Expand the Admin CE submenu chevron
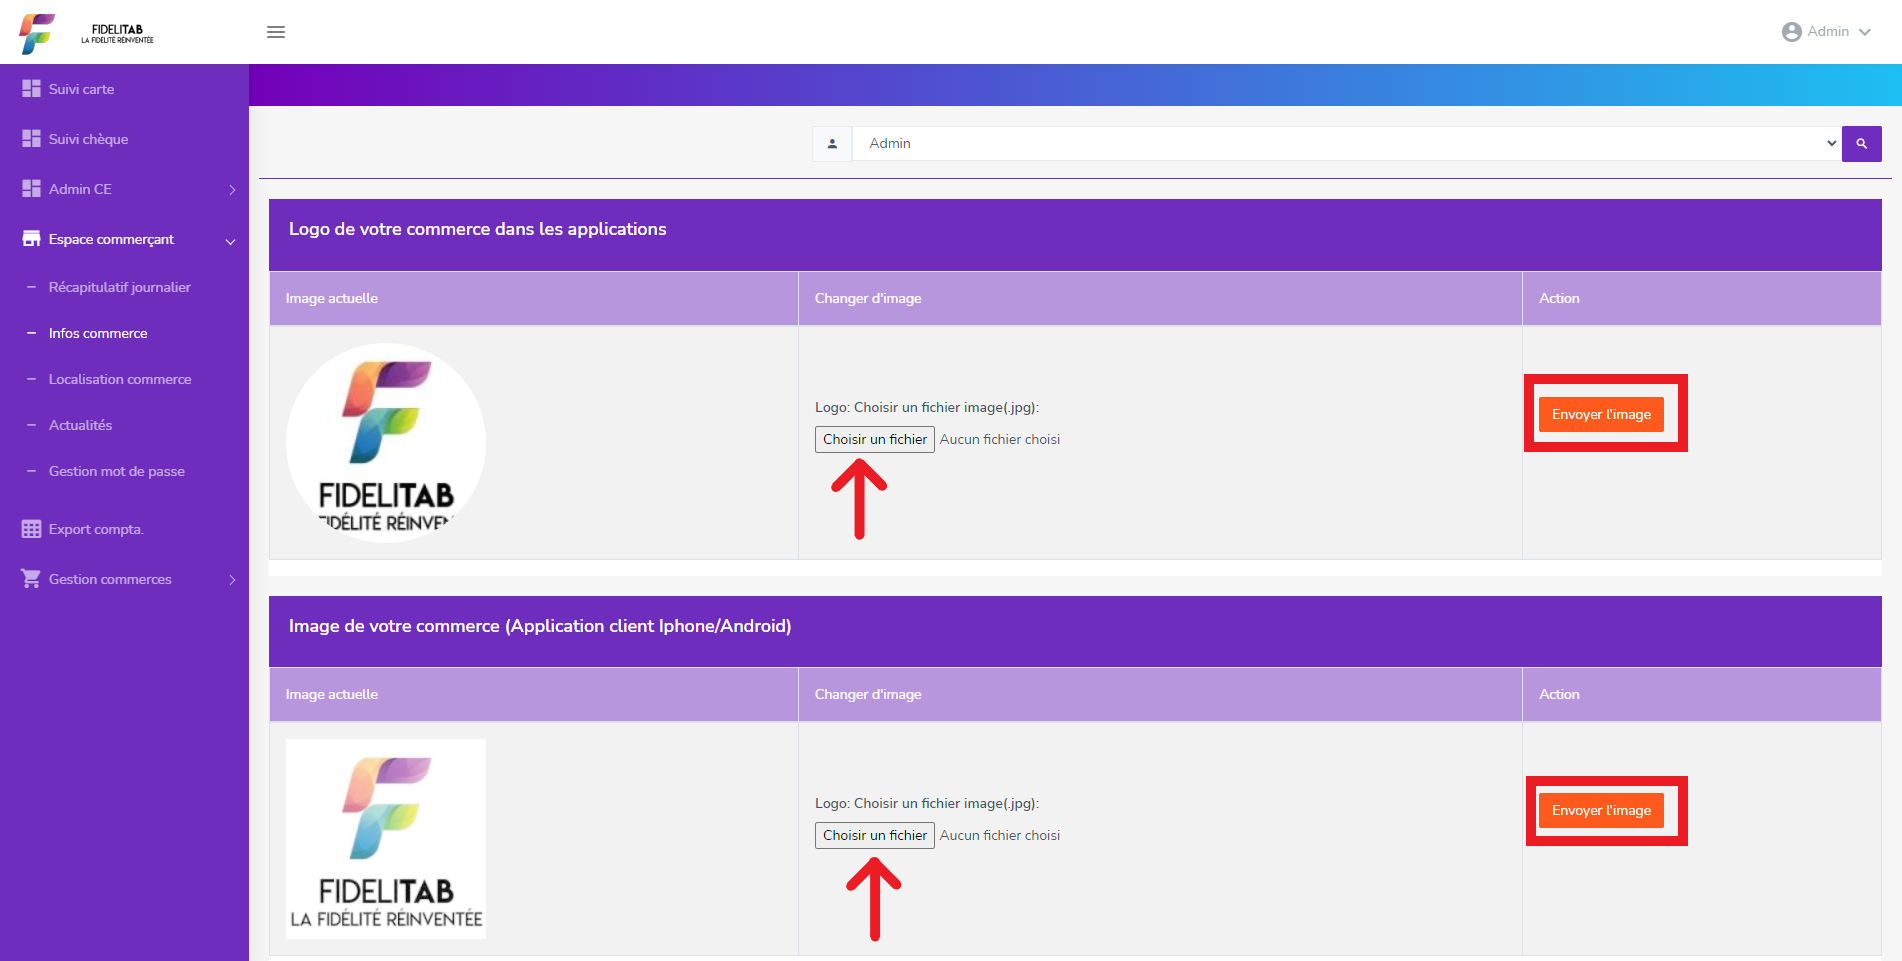1902x961 pixels. coord(232,190)
